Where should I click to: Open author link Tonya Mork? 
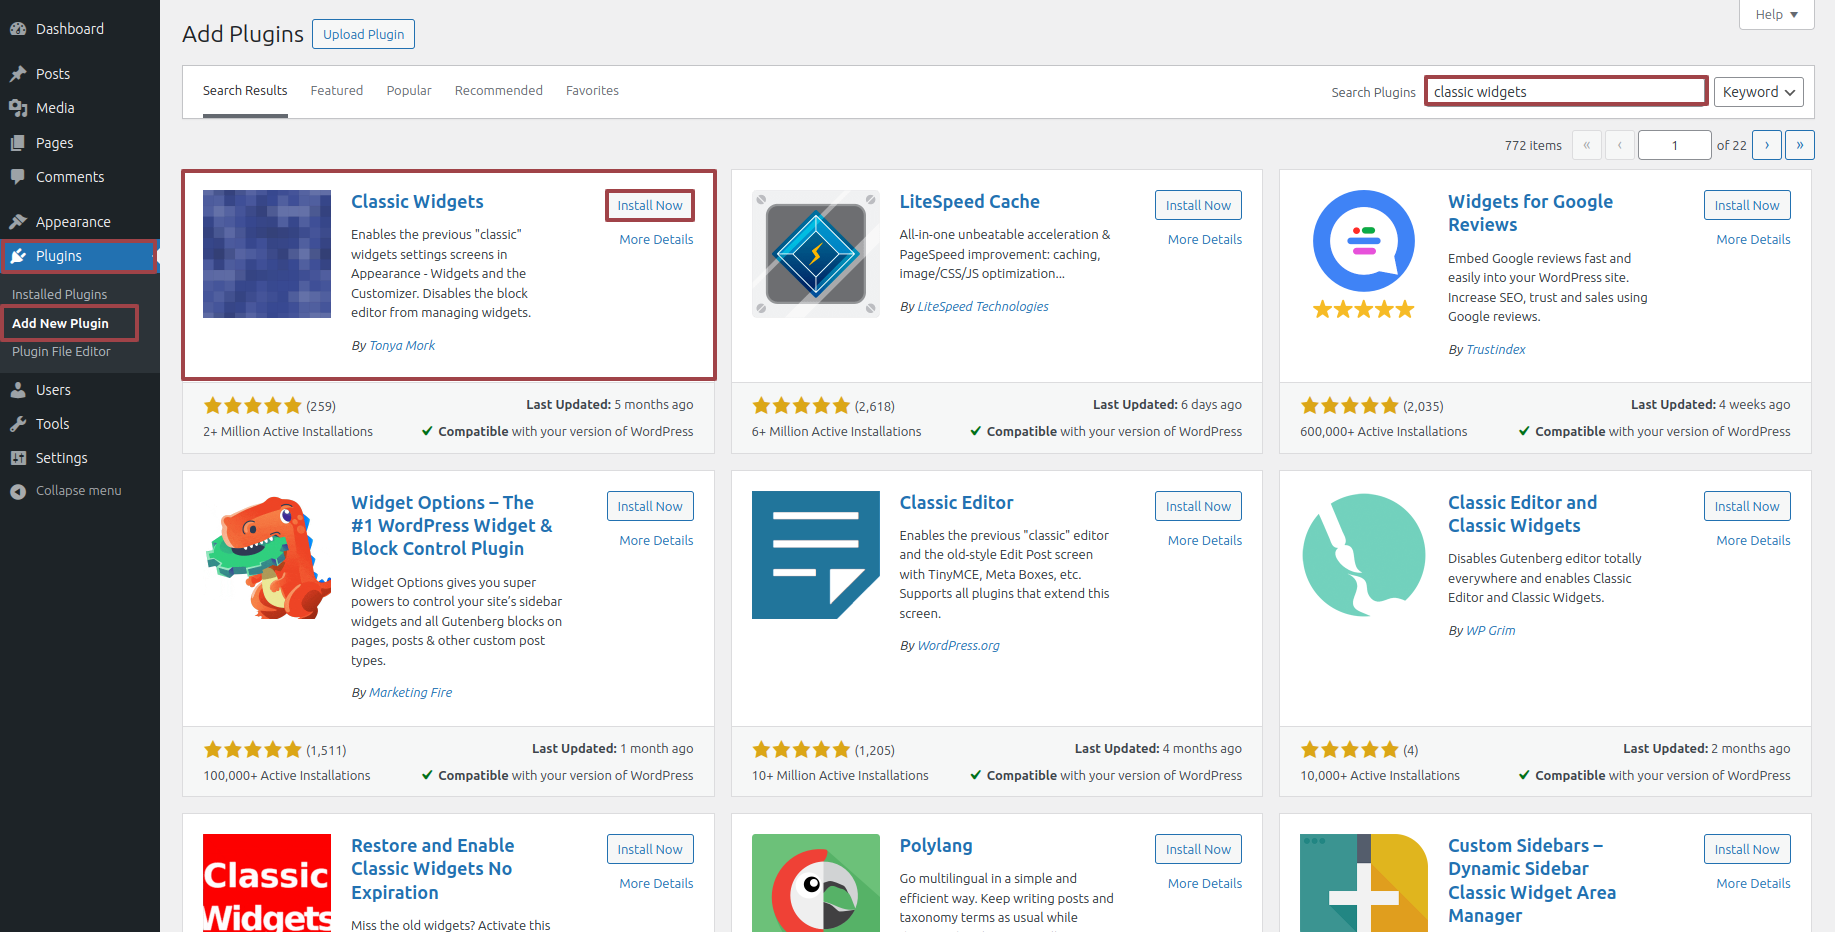click(402, 346)
